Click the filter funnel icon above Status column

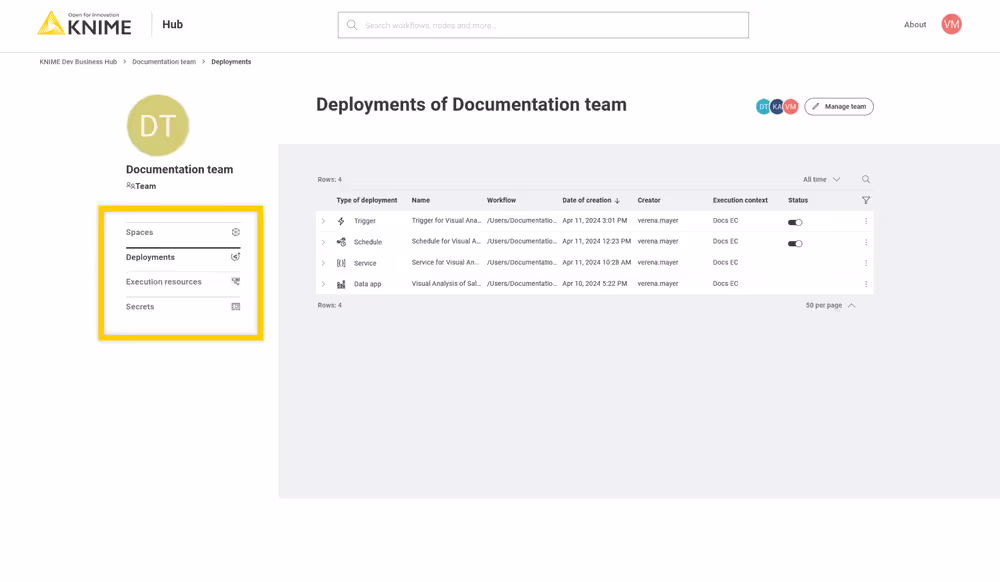click(x=866, y=200)
